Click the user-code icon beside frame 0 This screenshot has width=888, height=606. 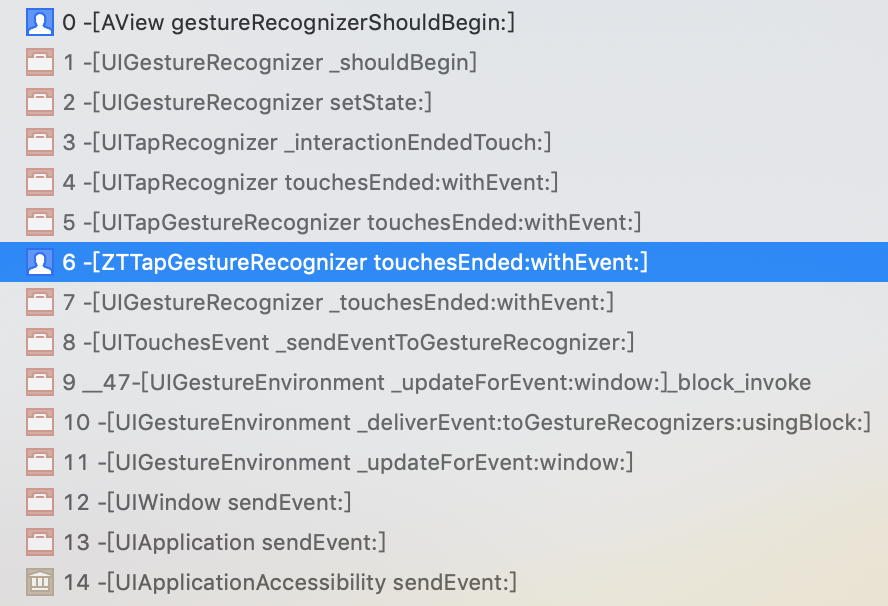[x=40, y=23]
